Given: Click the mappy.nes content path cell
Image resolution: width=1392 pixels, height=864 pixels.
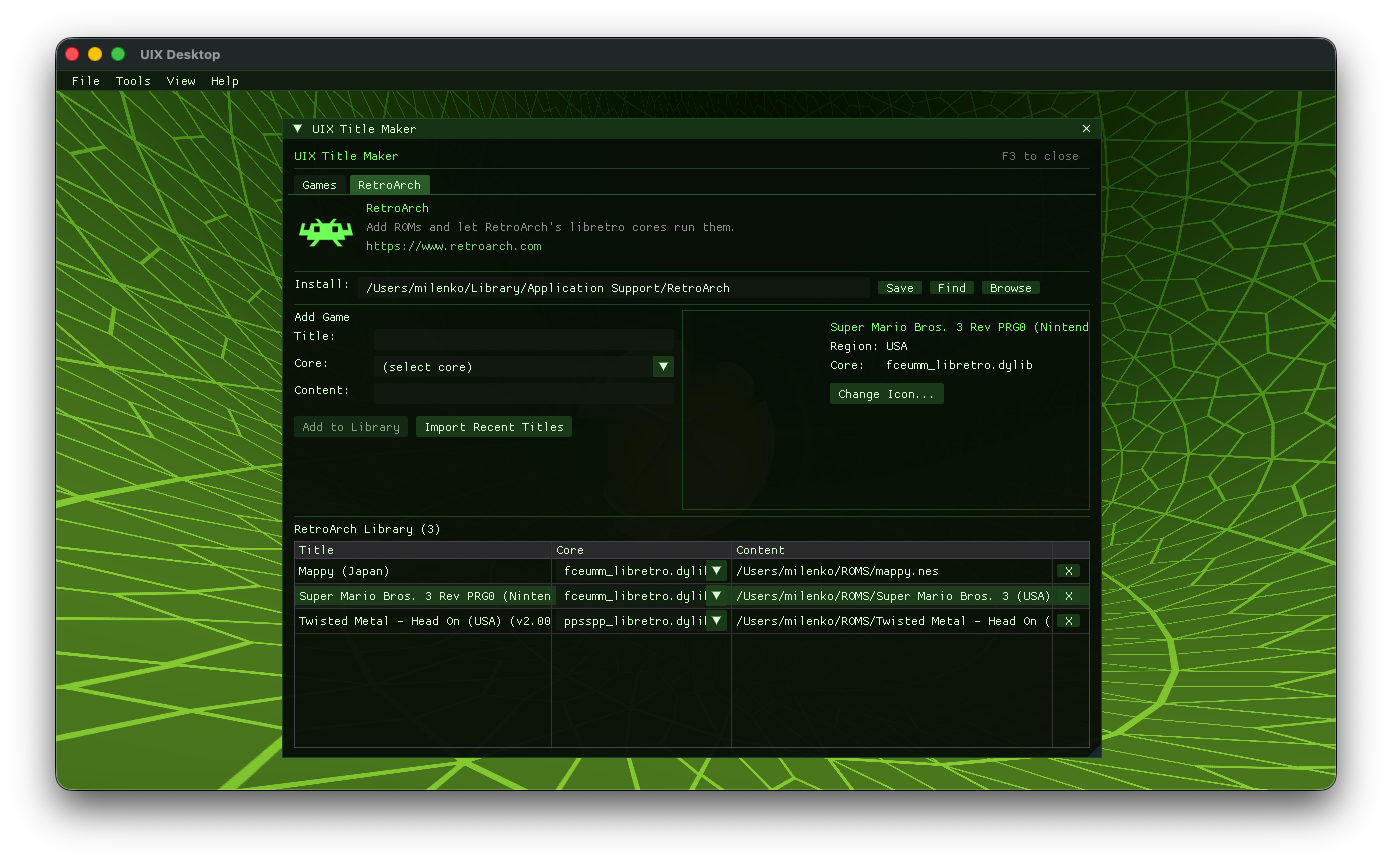Looking at the screenshot, I should (892, 571).
